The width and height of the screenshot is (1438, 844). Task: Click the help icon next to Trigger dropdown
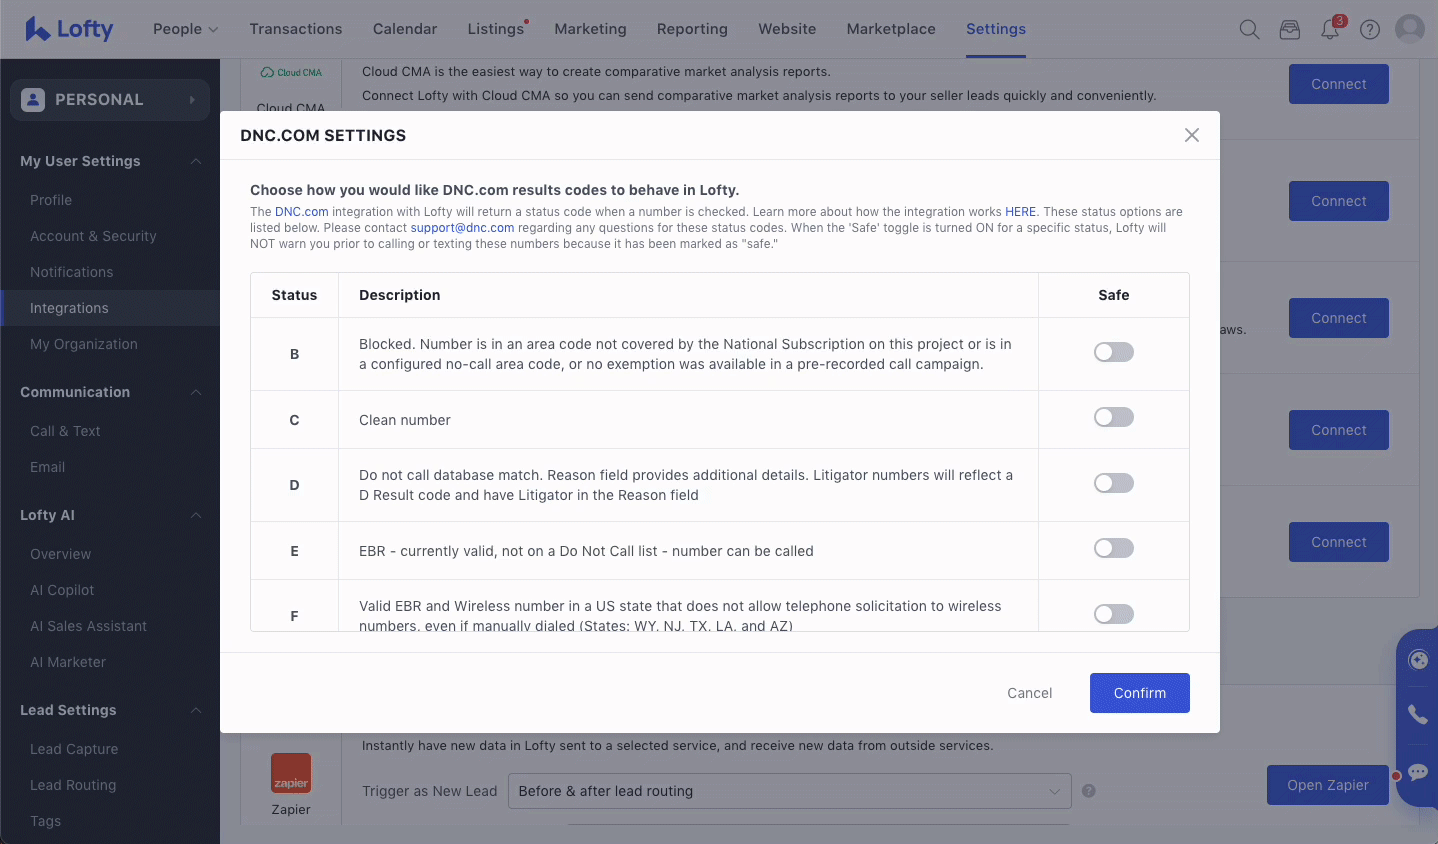coord(1089,791)
